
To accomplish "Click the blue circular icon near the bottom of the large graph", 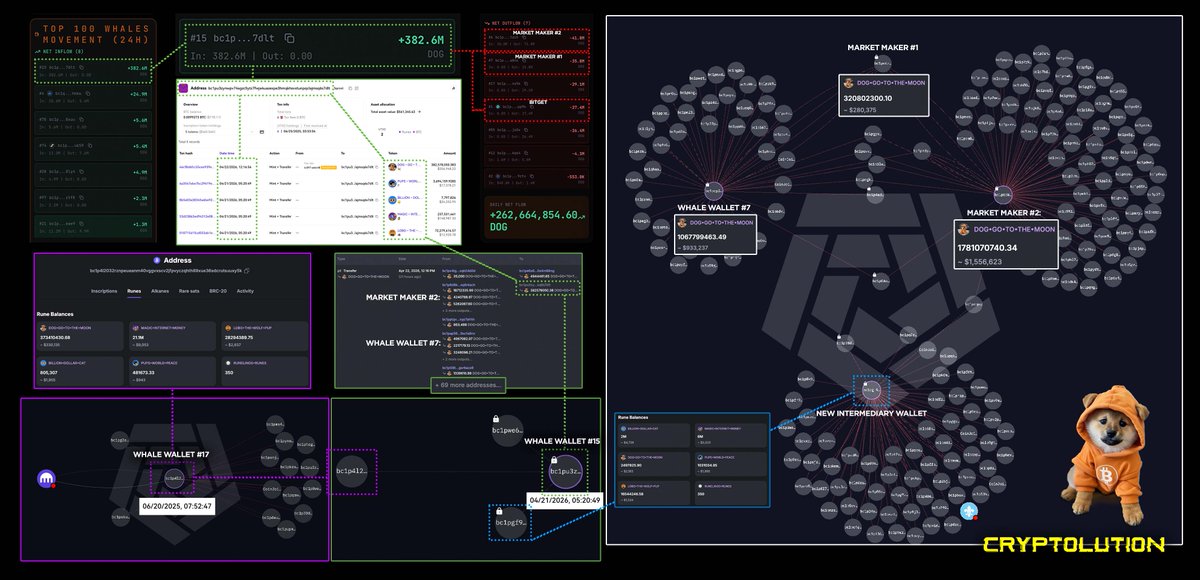I will (967, 511).
